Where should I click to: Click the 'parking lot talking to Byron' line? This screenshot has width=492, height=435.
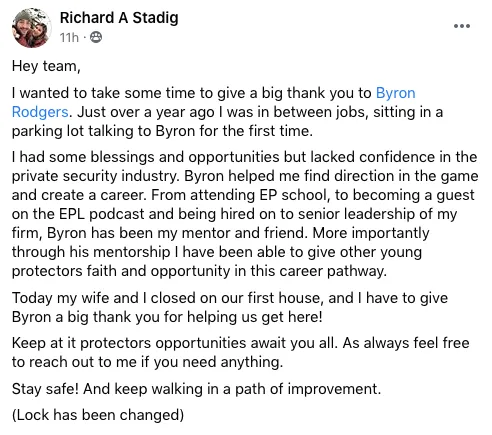click(162, 131)
